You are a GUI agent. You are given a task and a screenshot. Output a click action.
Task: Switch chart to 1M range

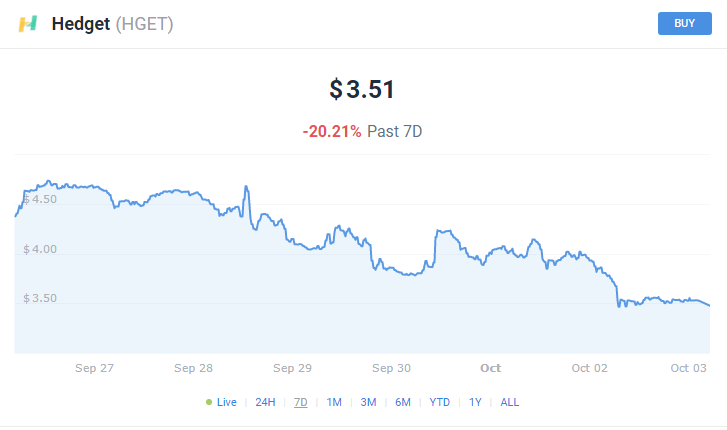[x=334, y=402]
